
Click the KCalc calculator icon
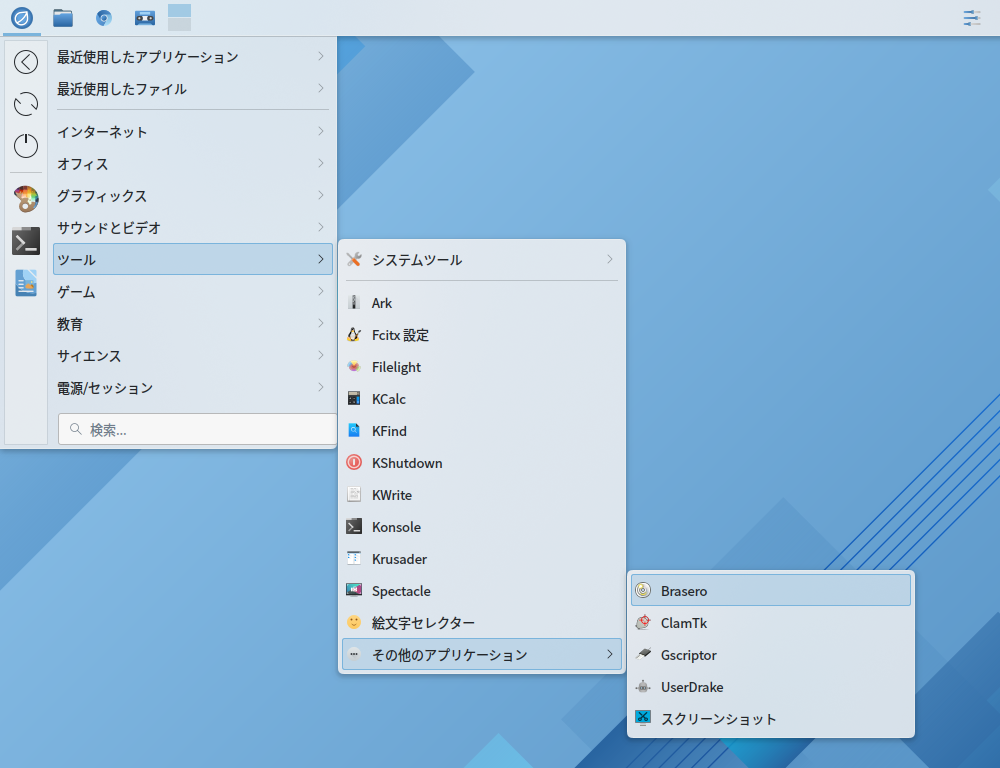[354, 398]
